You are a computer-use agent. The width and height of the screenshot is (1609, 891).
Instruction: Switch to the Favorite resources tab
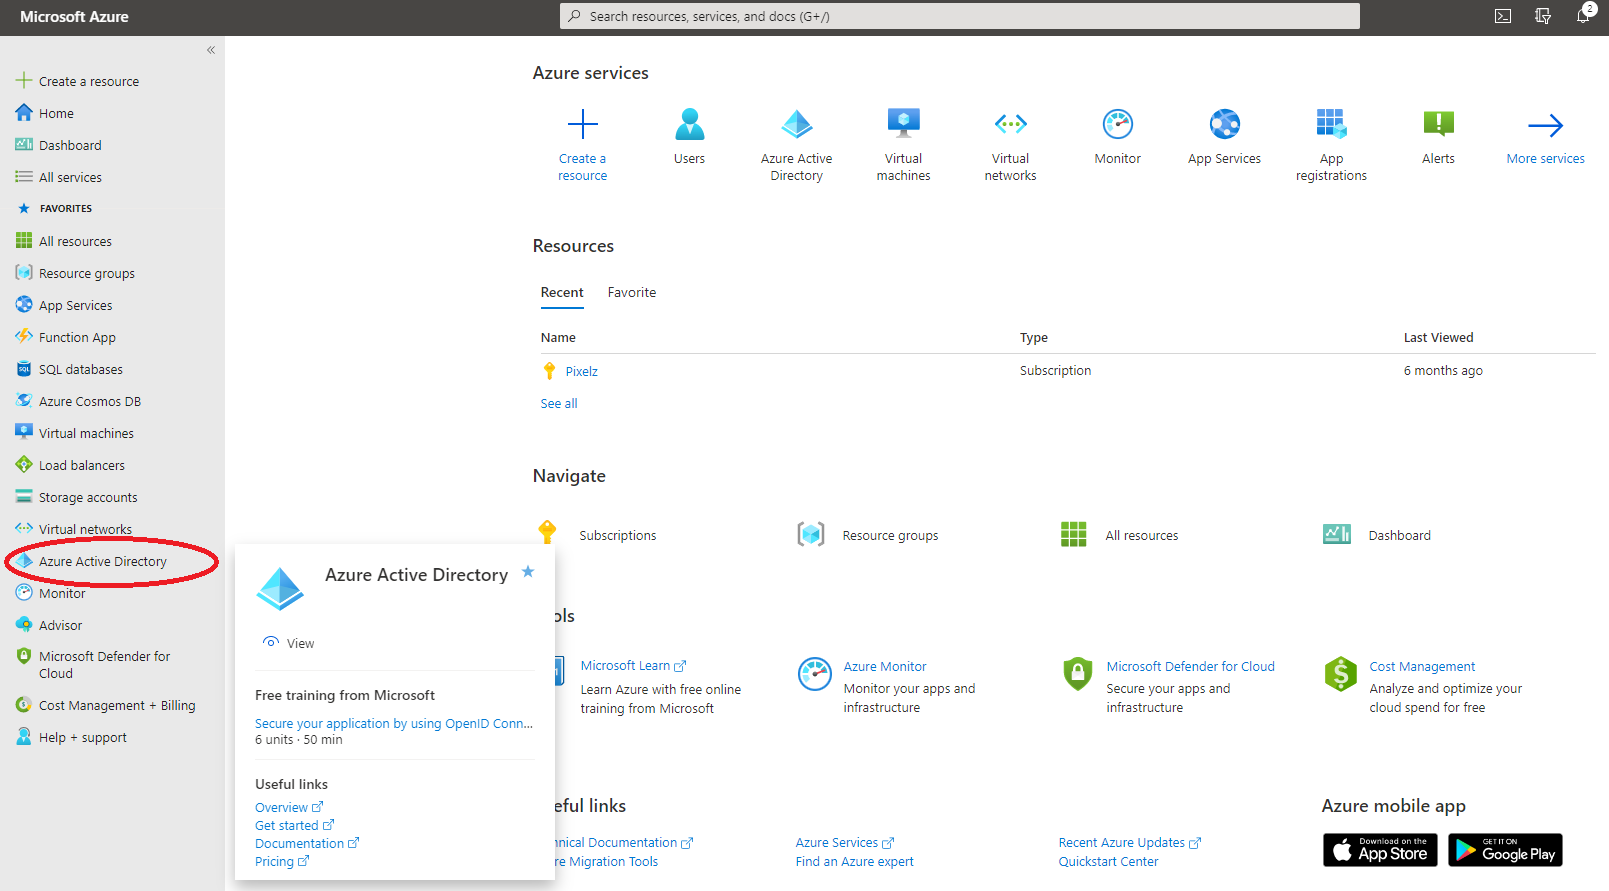[632, 293]
